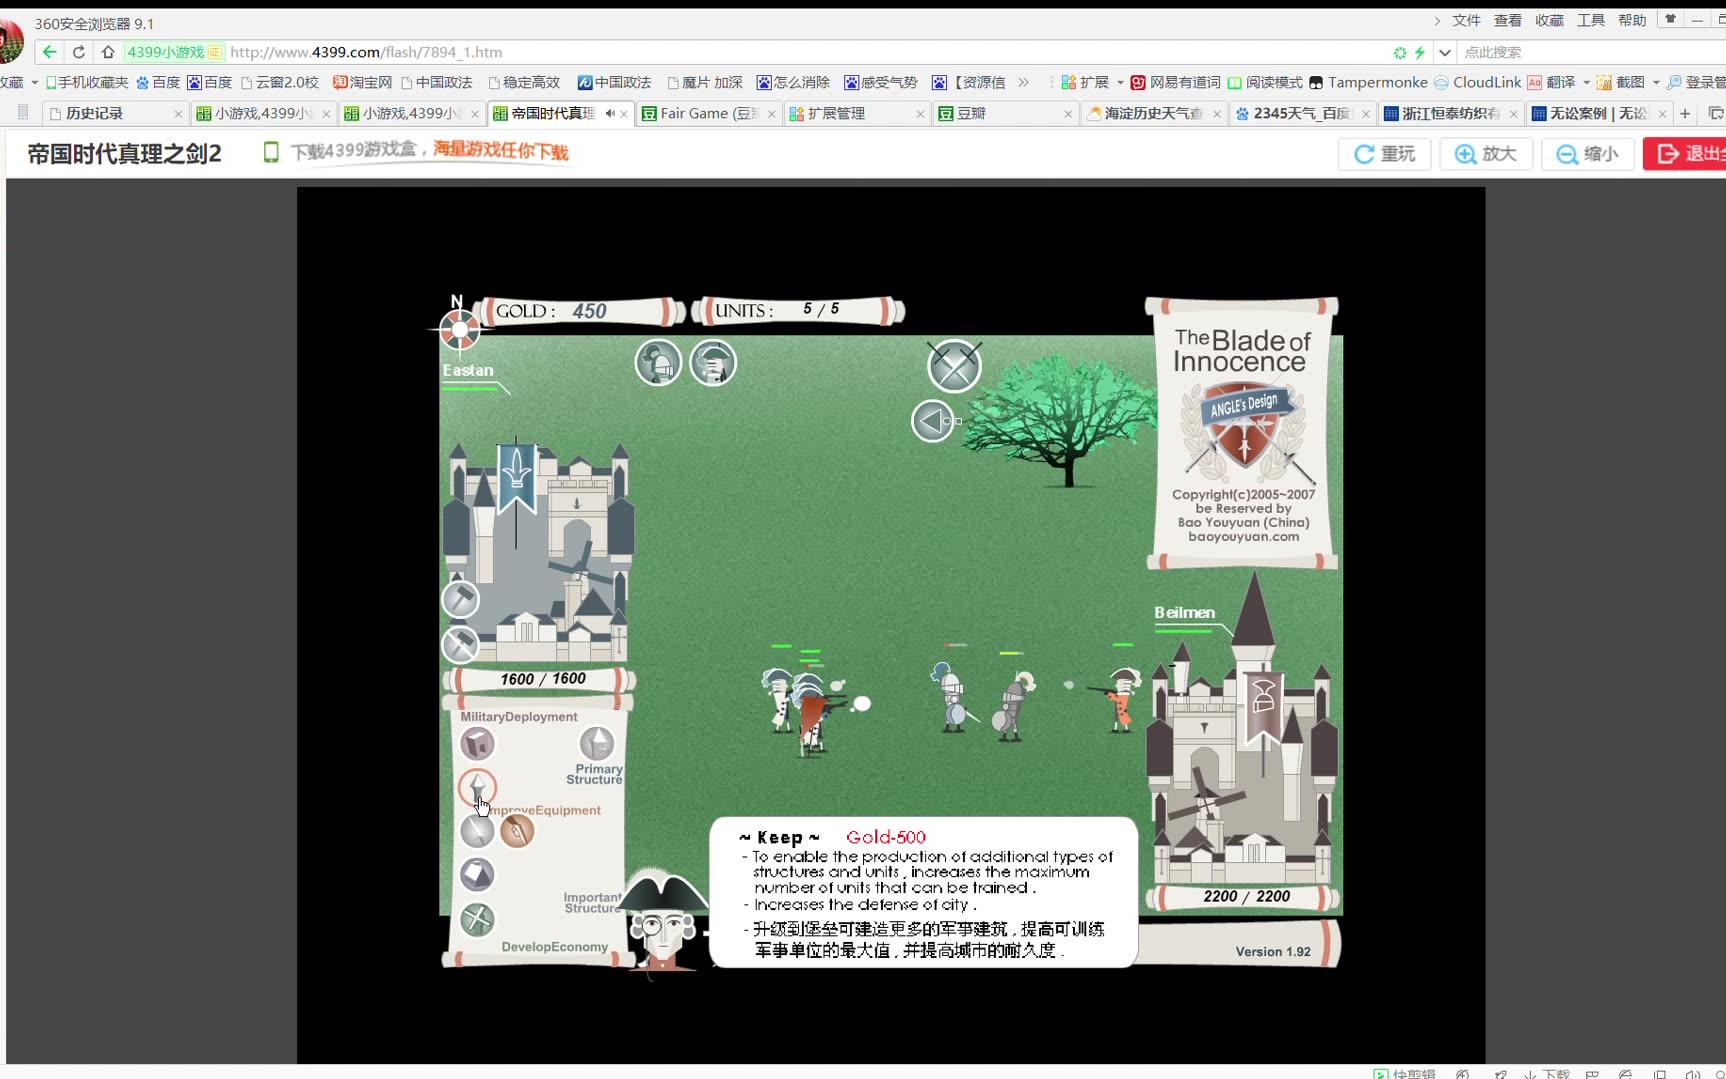The height and width of the screenshot is (1079, 1726).
Task: Enable 阅读模式 reading mode
Action: pos(1265,82)
